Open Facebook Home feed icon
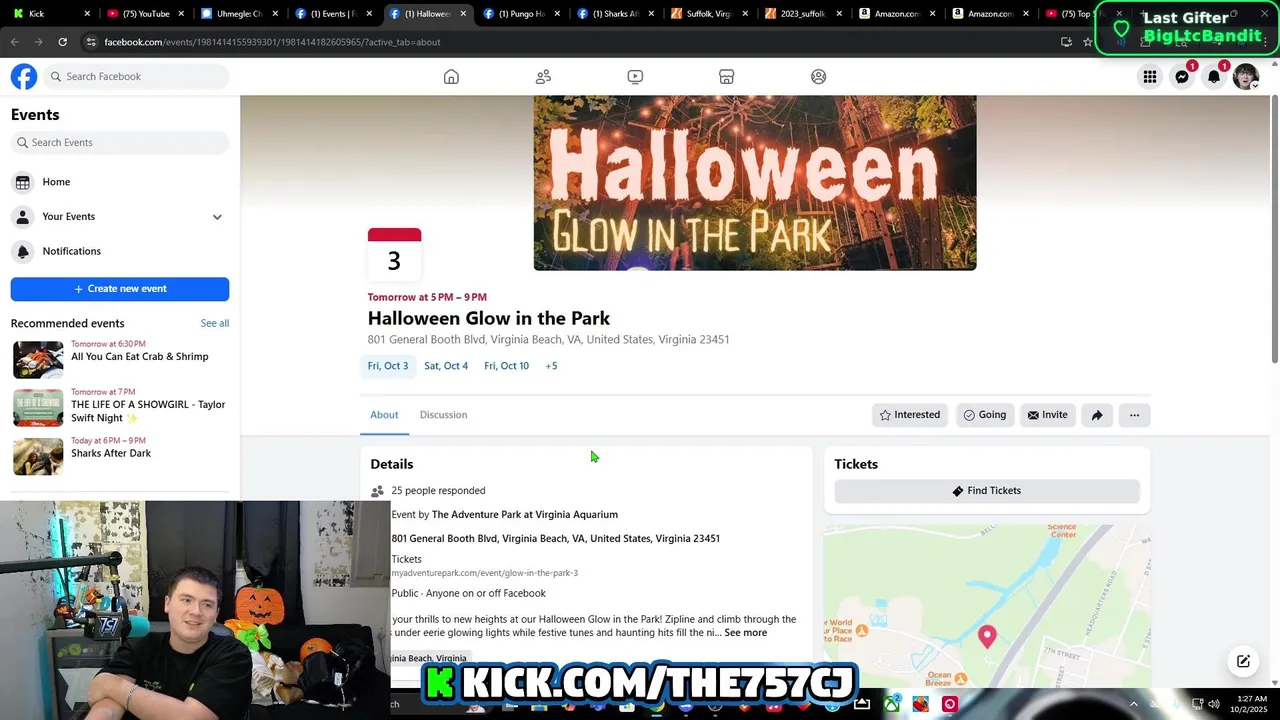Viewport: 1280px width, 720px height. click(451, 77)
